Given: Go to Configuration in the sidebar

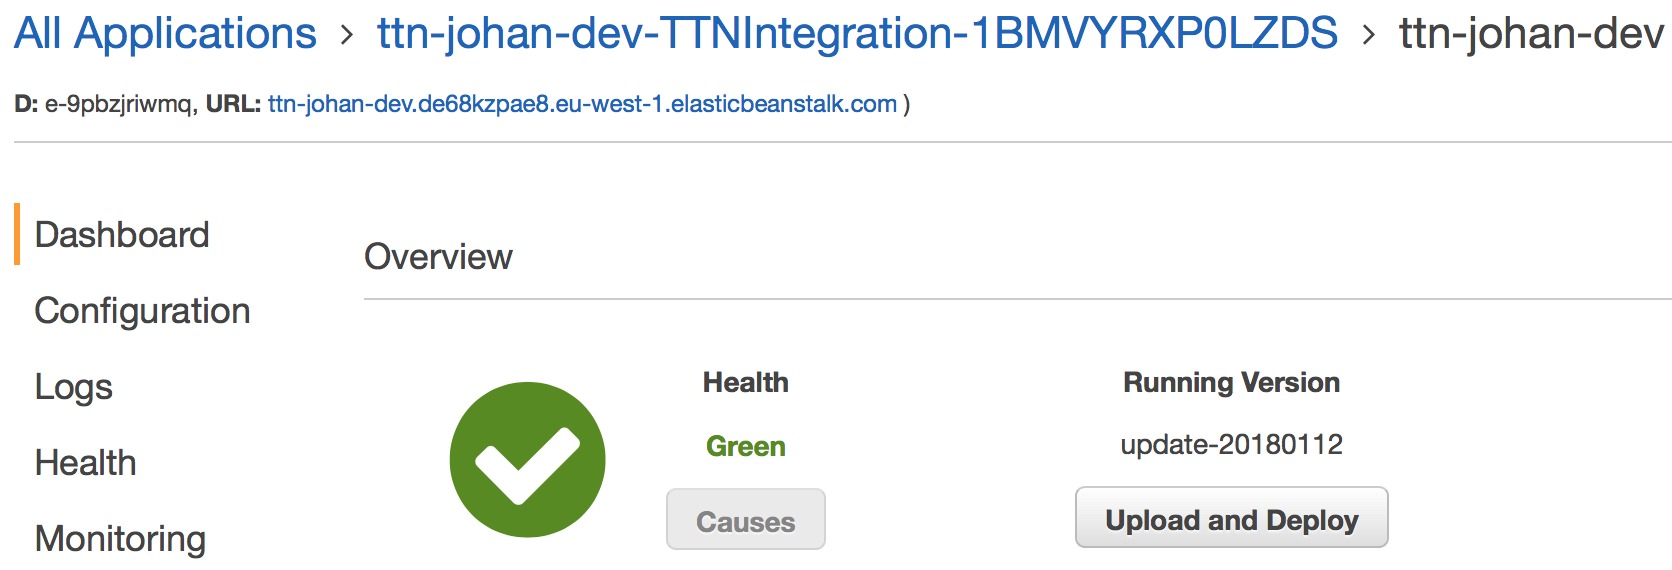Looking at the screenshot, I should [142, 311].
